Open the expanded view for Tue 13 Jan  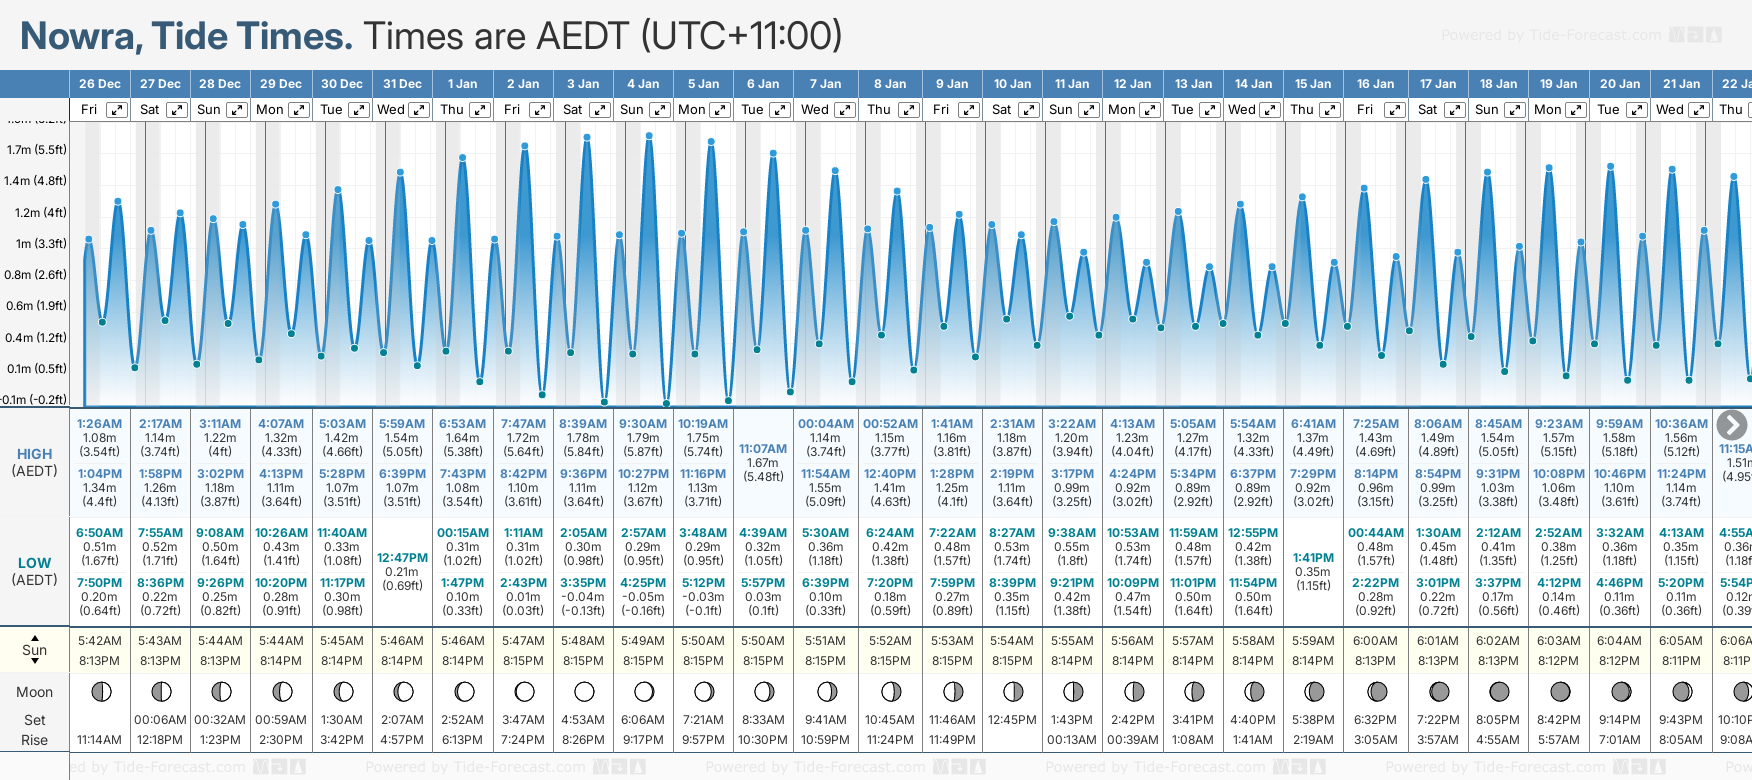[x=1209, y=110]
